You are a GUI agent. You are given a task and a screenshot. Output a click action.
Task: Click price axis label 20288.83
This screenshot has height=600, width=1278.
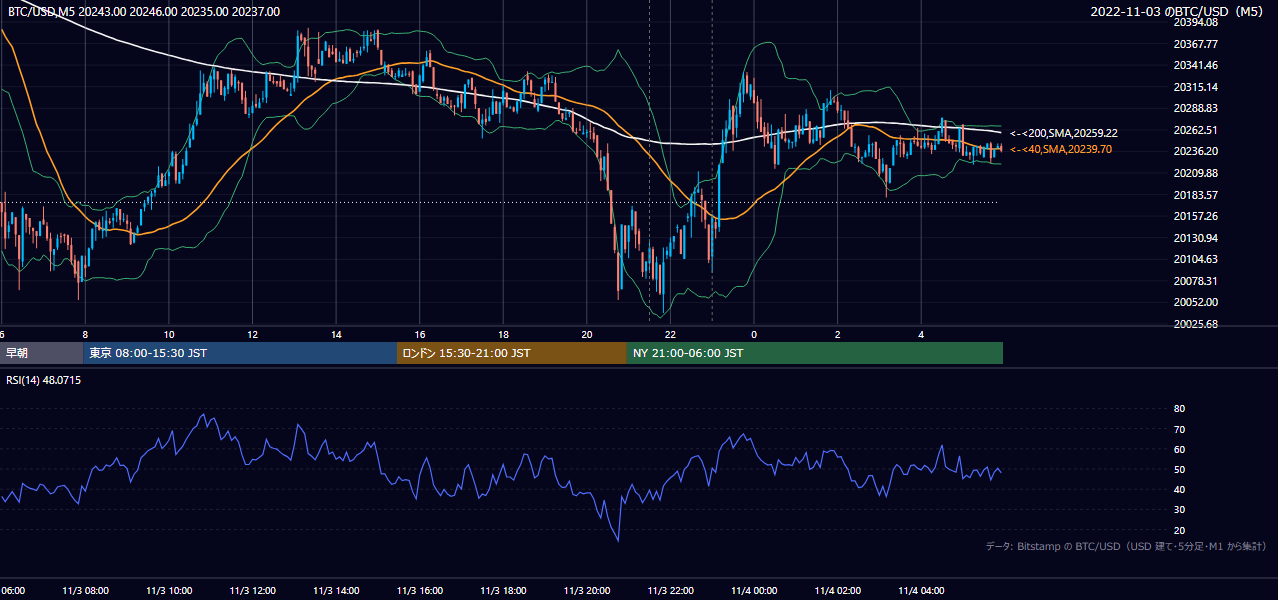pyautogui.click(x=1195, y=108)
